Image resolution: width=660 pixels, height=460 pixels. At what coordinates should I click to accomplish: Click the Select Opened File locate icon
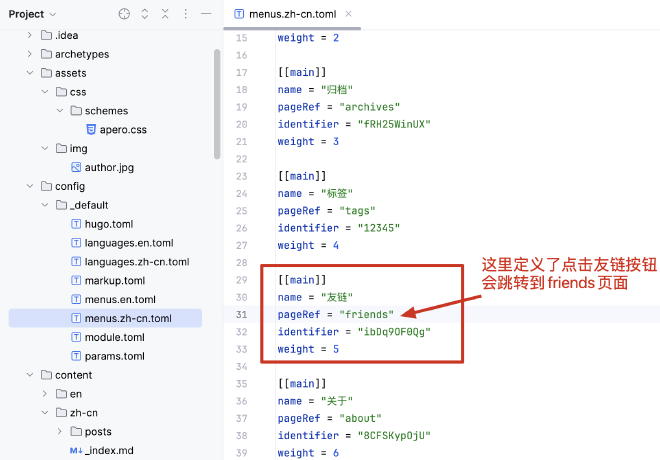coord(124,14)
